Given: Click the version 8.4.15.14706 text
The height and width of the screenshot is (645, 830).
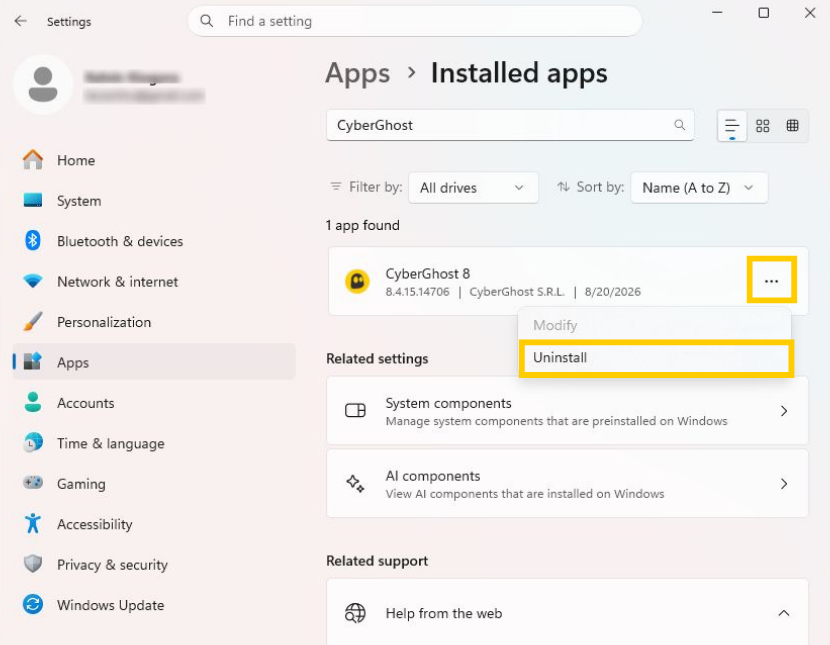Looking at the screenshot, I should coord(417,292).
